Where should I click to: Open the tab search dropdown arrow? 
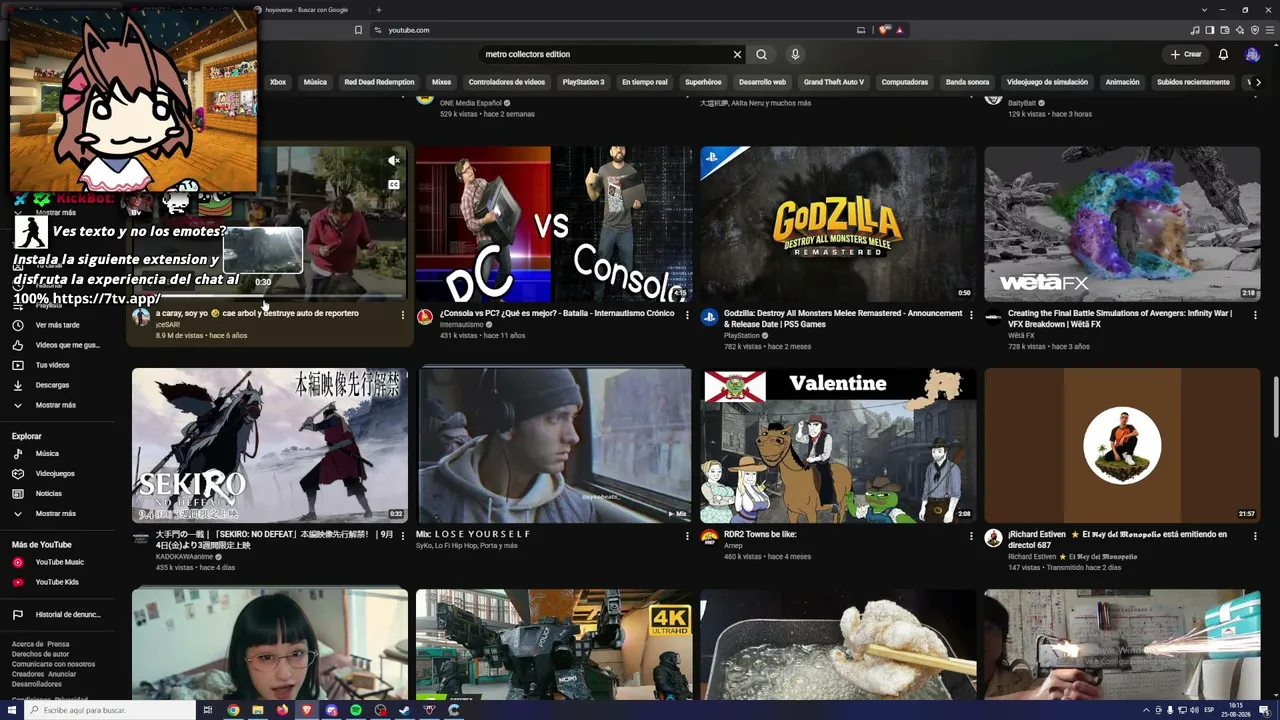(x=1204, y=10)
